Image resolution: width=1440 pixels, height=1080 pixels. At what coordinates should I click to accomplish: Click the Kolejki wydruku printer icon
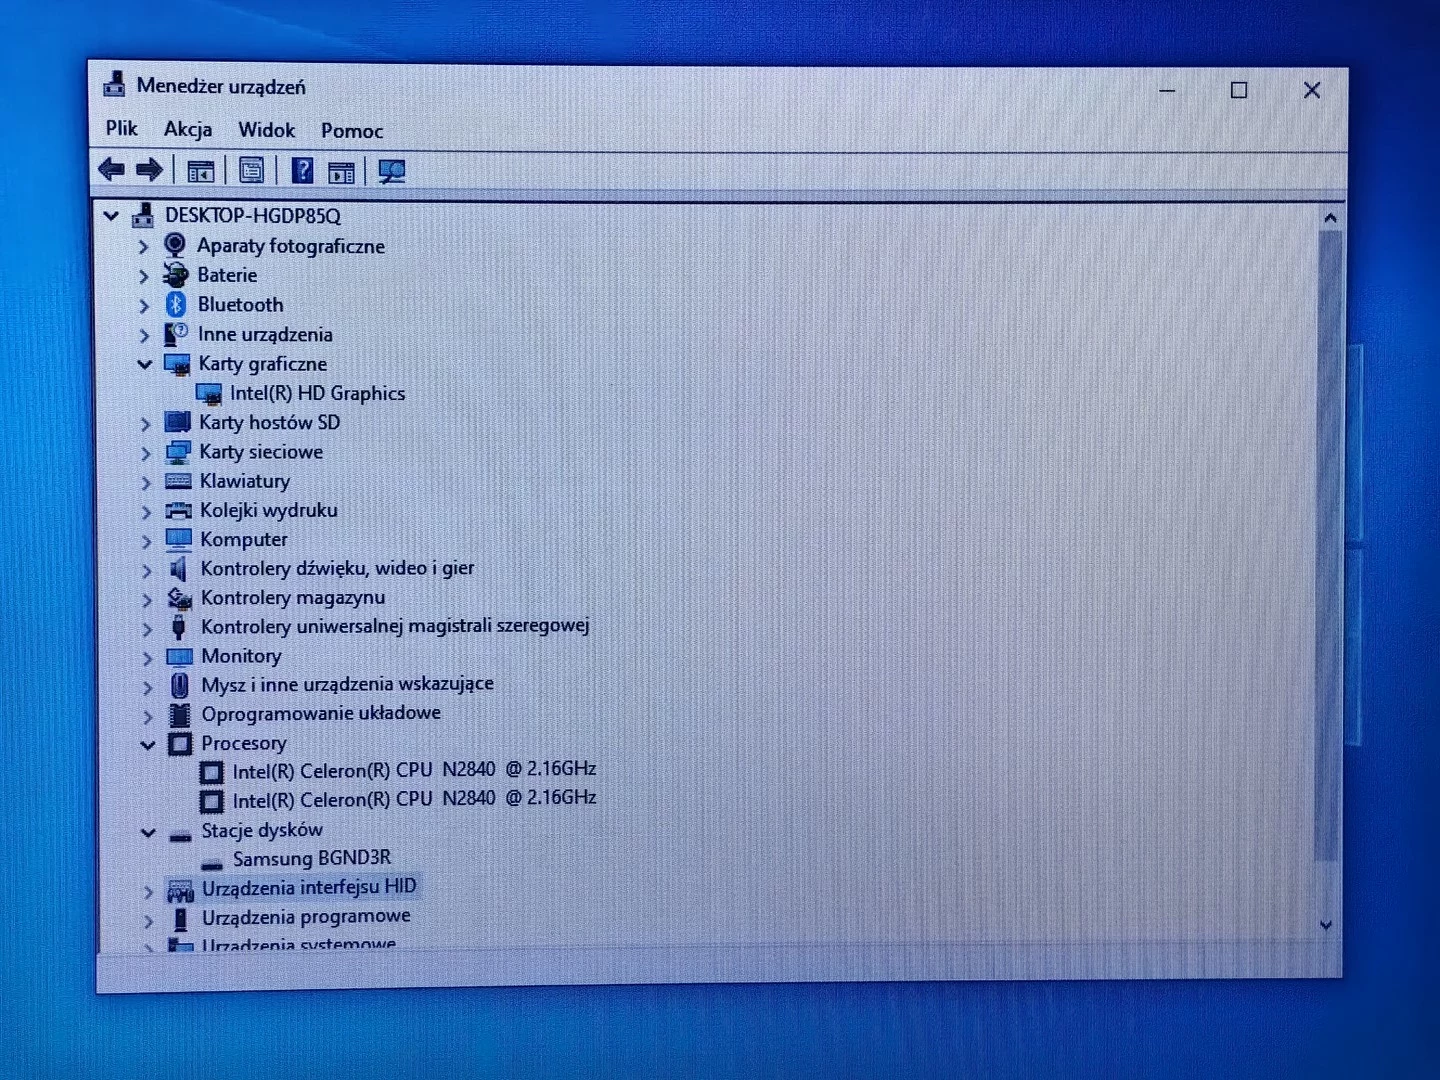[x=178, y=511]
